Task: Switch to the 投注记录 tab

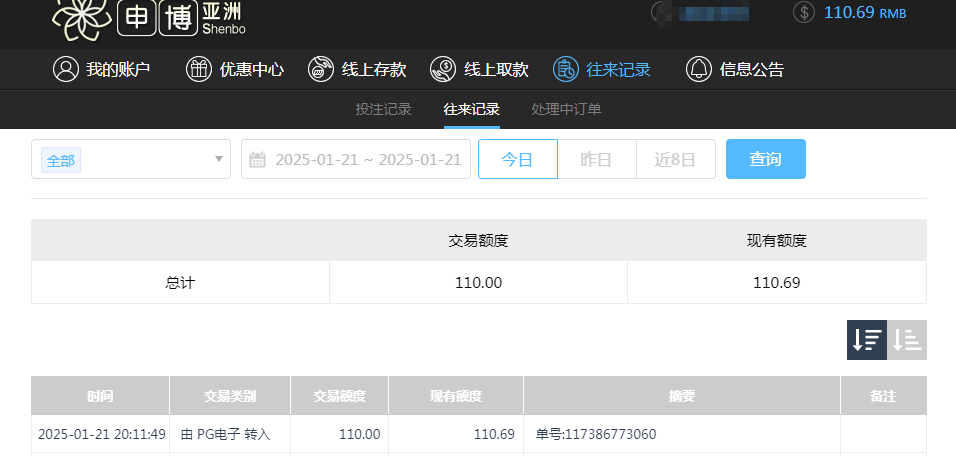Action: (383, 110)
